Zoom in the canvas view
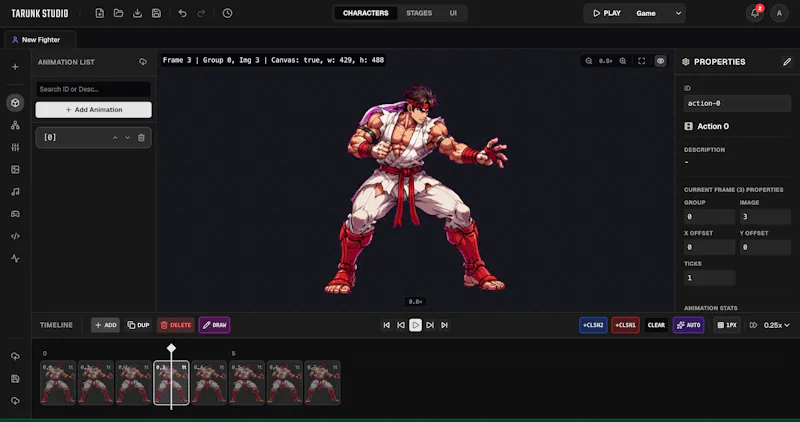 pos(623,61)
